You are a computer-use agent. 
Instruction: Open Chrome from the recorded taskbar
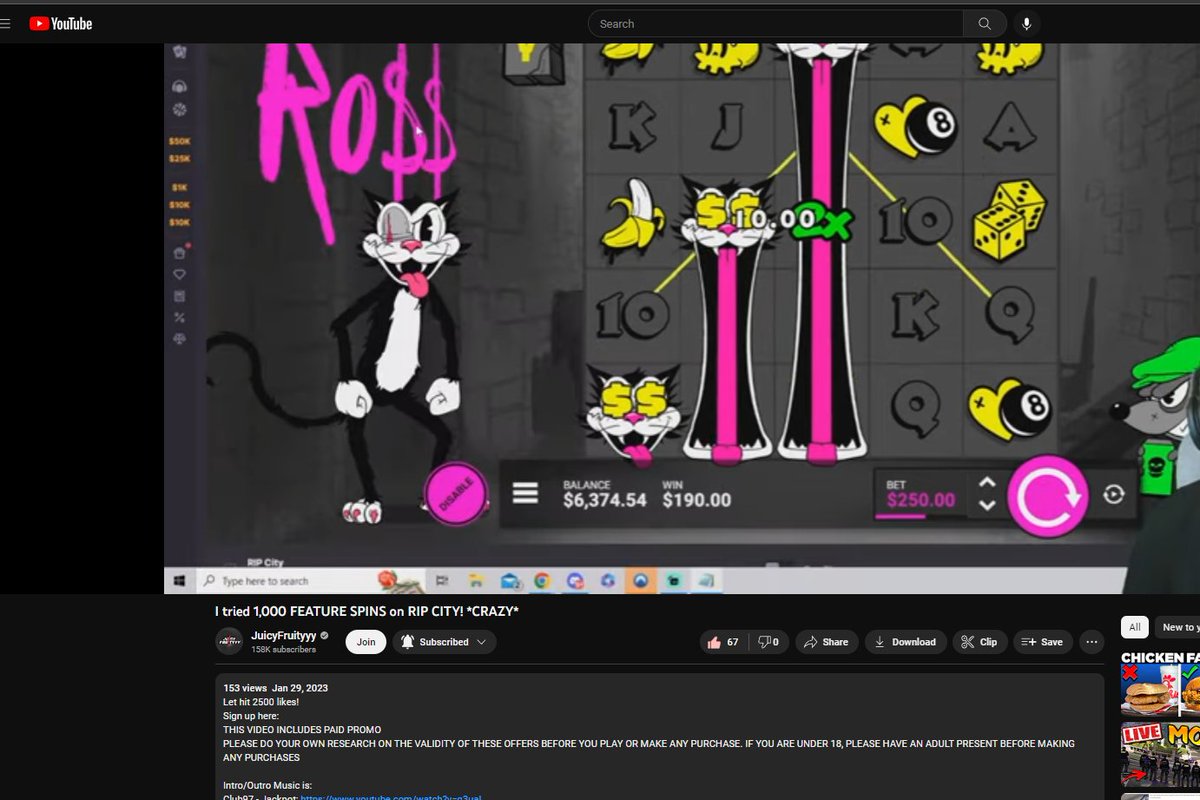tap(541, 581)
